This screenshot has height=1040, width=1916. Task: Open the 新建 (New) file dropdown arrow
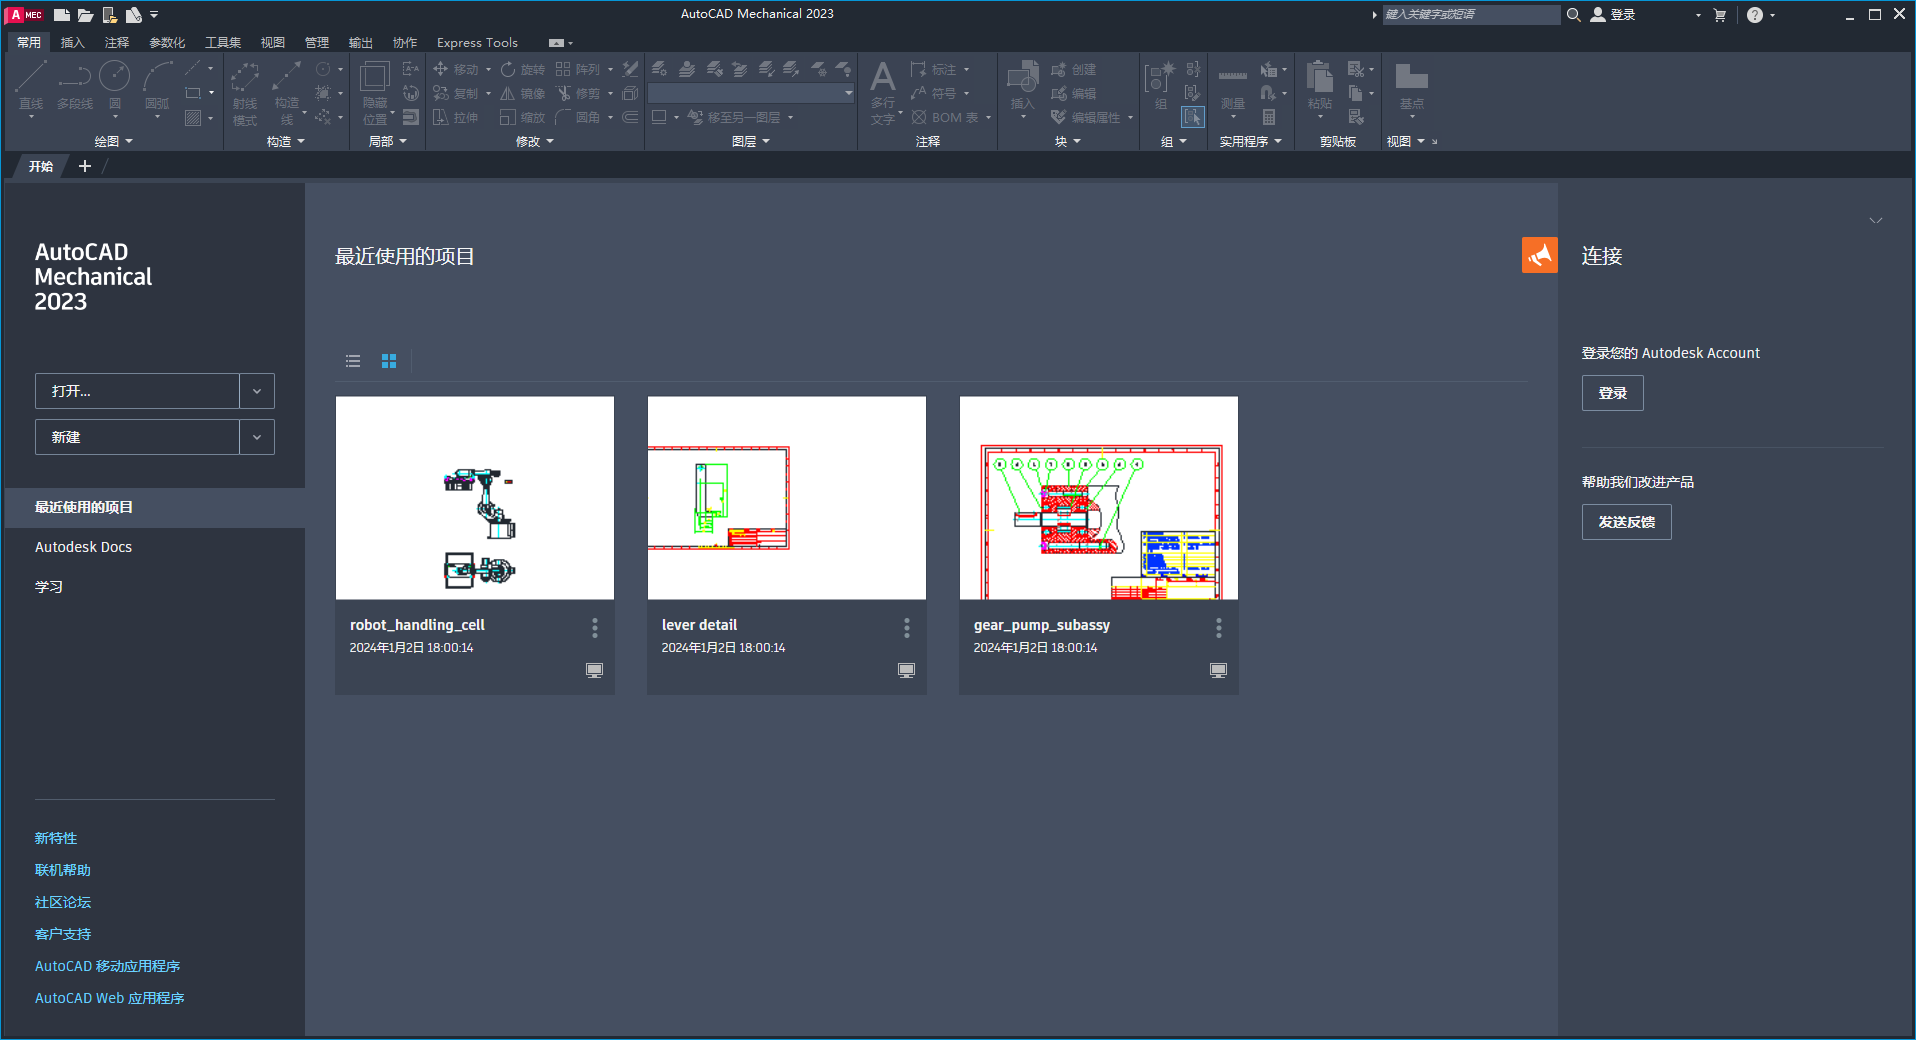[257, 437]
